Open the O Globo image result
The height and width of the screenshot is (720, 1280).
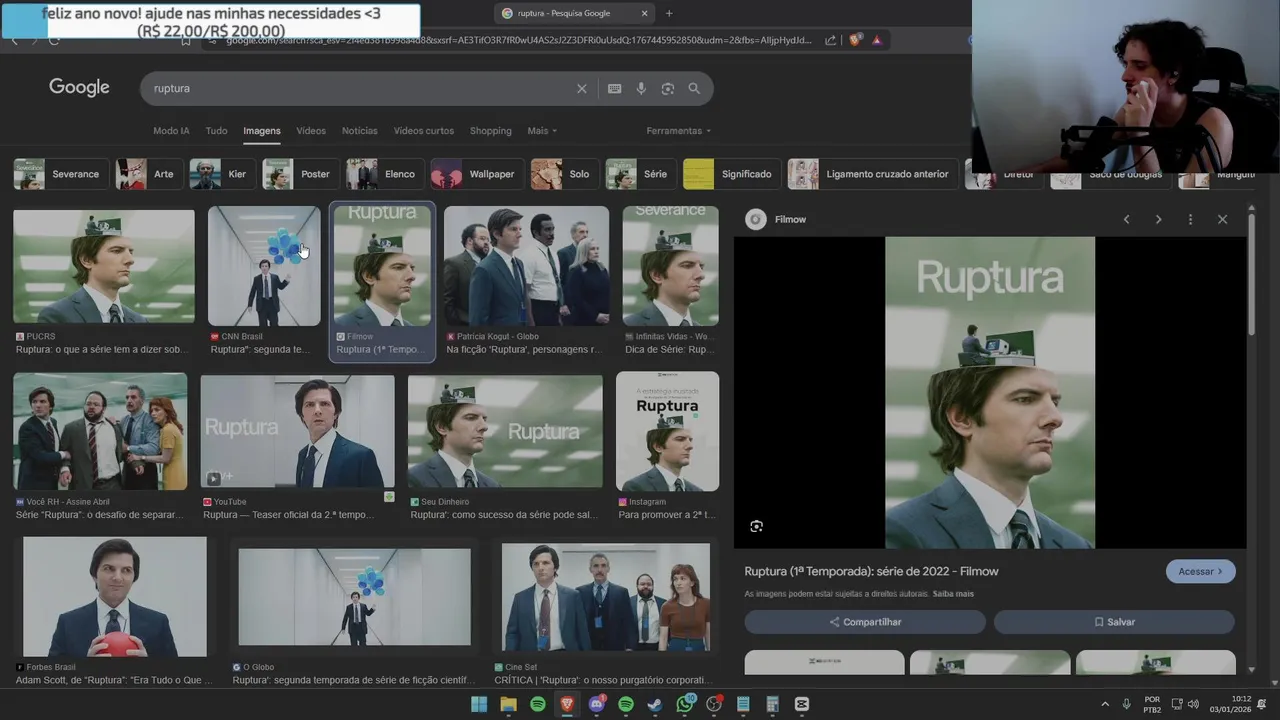point(354,597)
